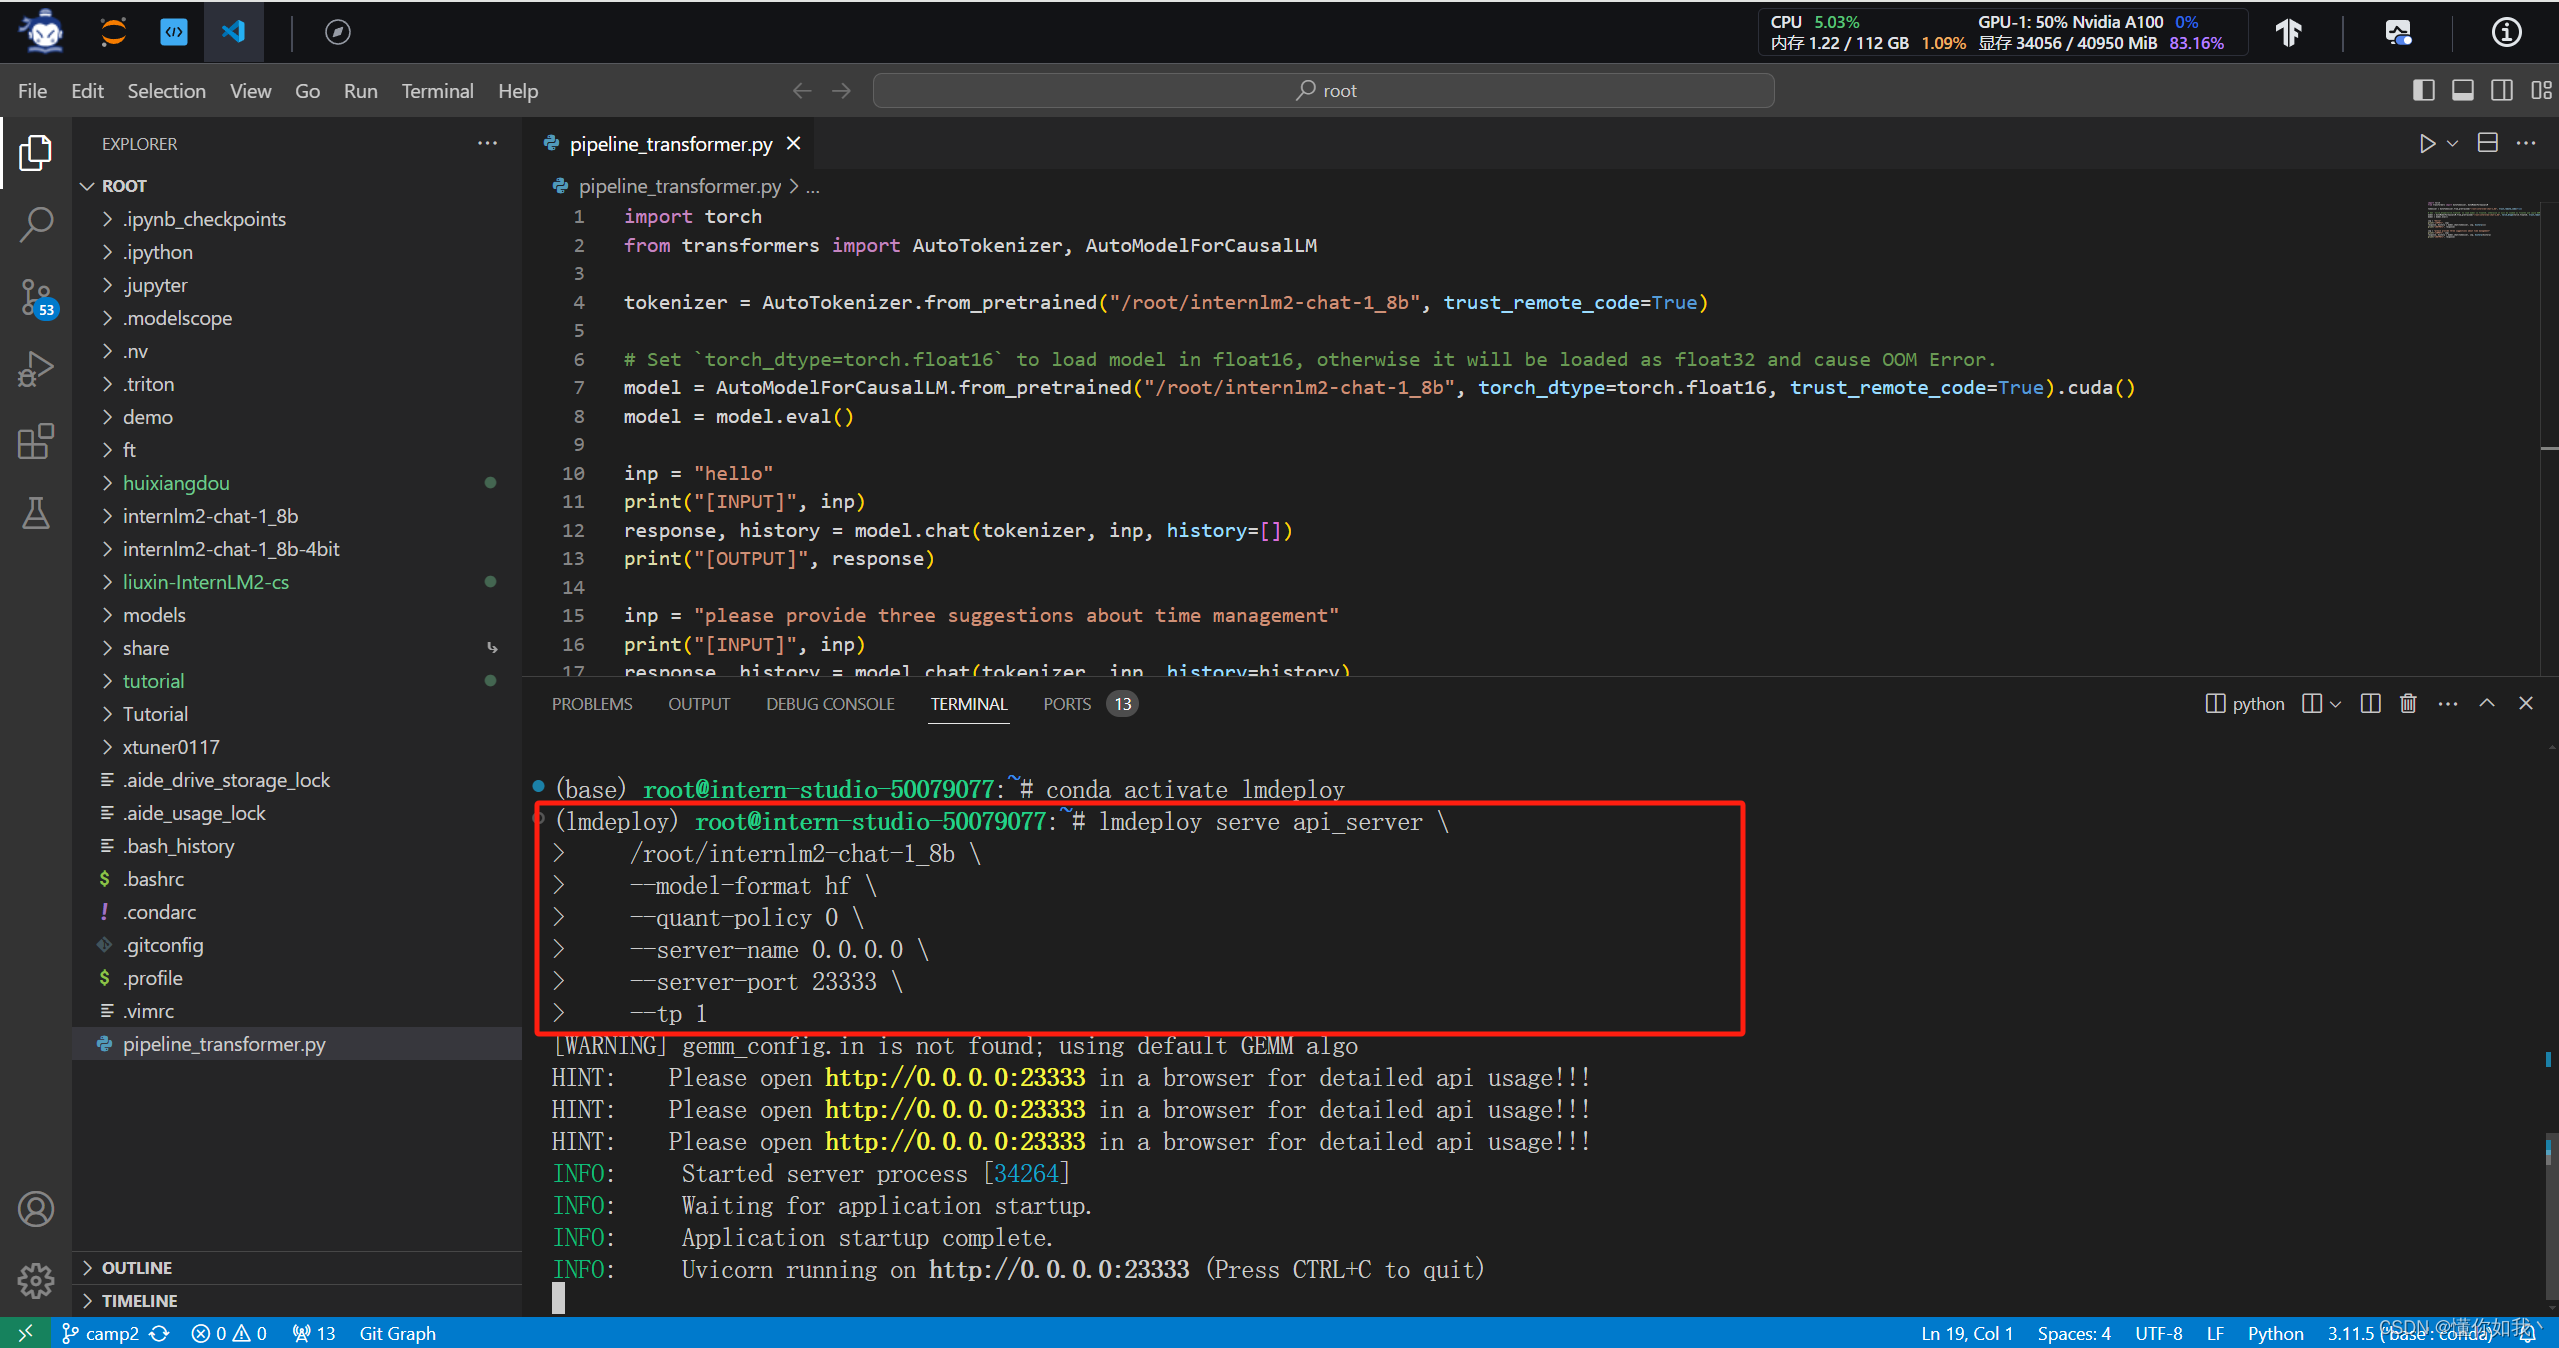Screen dimensions: 2559x1348
Task: Click Spaces: 4 indentation setting
Action: point(2074,1333)
